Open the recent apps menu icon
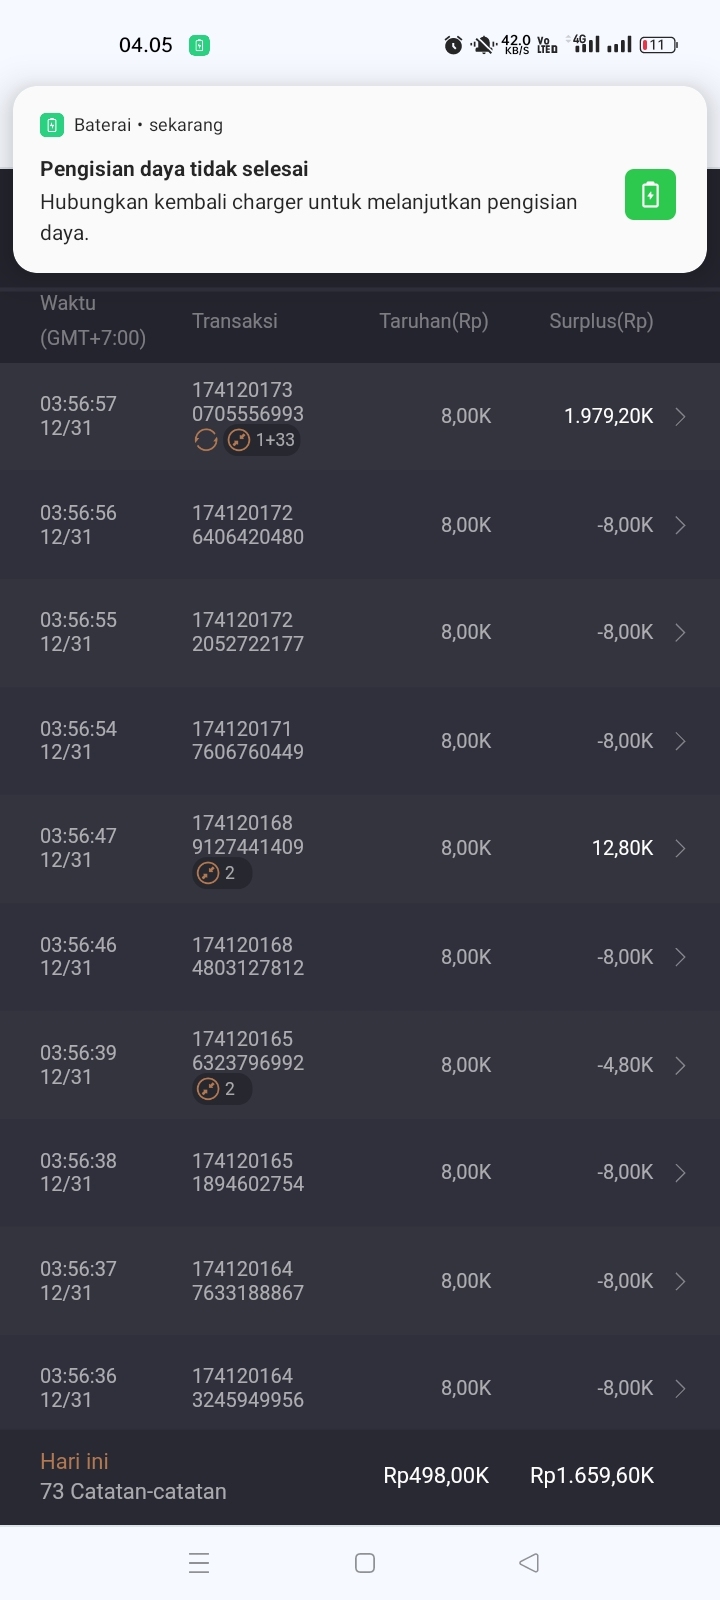This screenshot has width=720, height=1600. [199, 1563]
